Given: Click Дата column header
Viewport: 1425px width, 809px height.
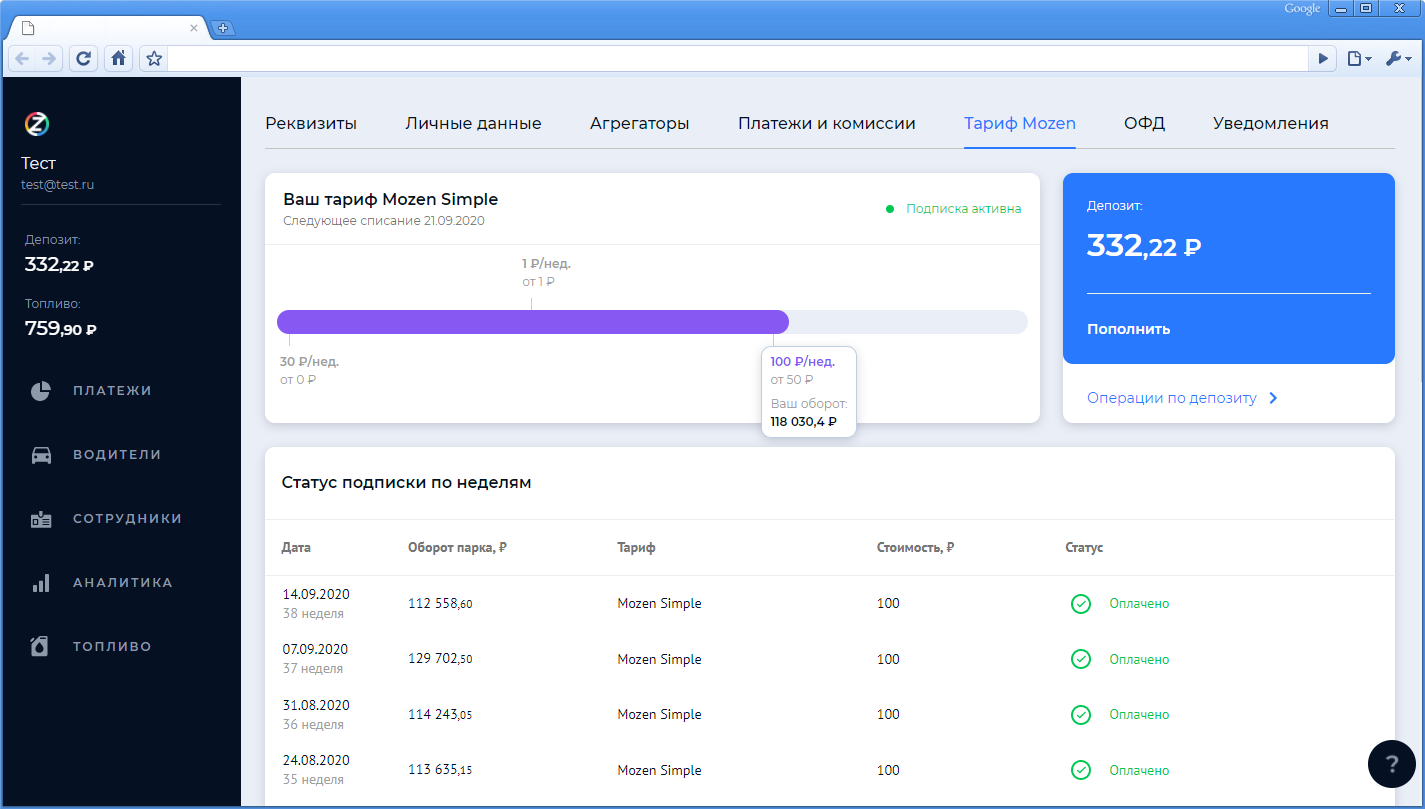Looking at the screenshot, I should click(x=296, y=548).
